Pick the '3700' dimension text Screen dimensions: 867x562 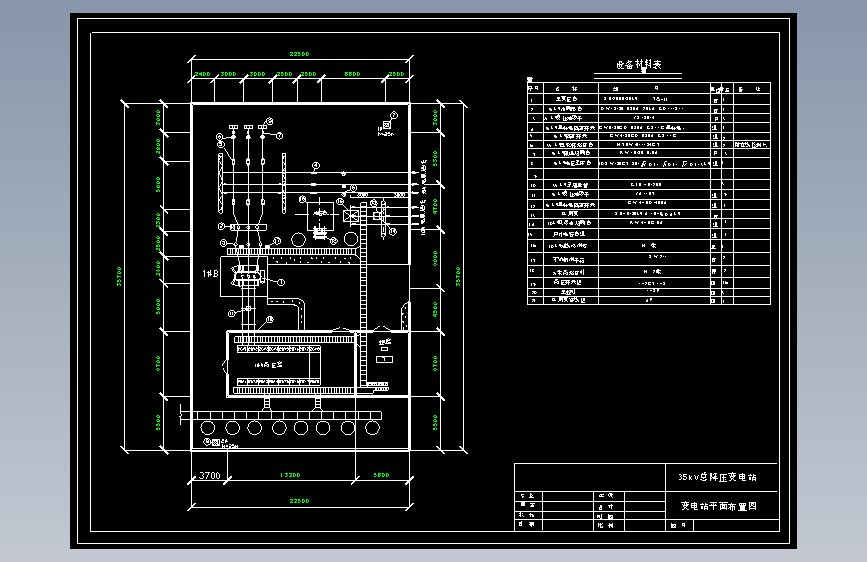[210, 475]
